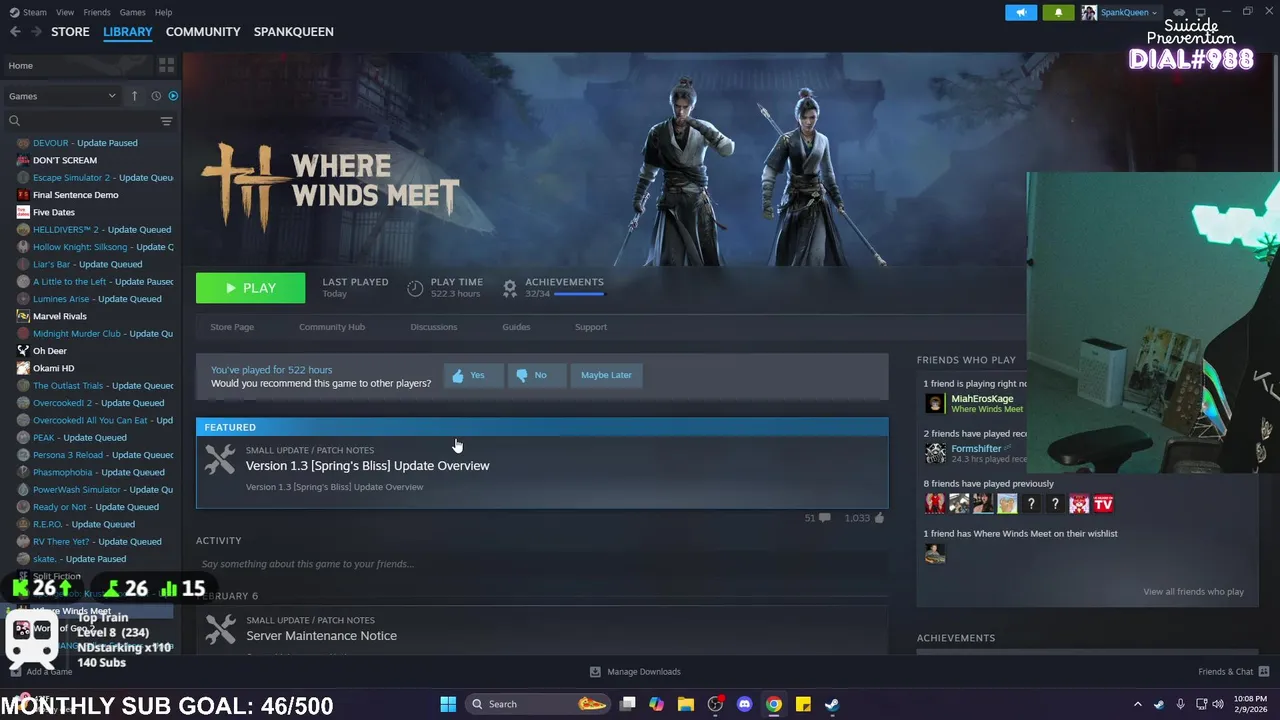The width and height of the screenshot is (1280, 720).
Task: Click the wrench icon of Version 1.3 update
Action: pyautogui.click(x=220, y=460)
